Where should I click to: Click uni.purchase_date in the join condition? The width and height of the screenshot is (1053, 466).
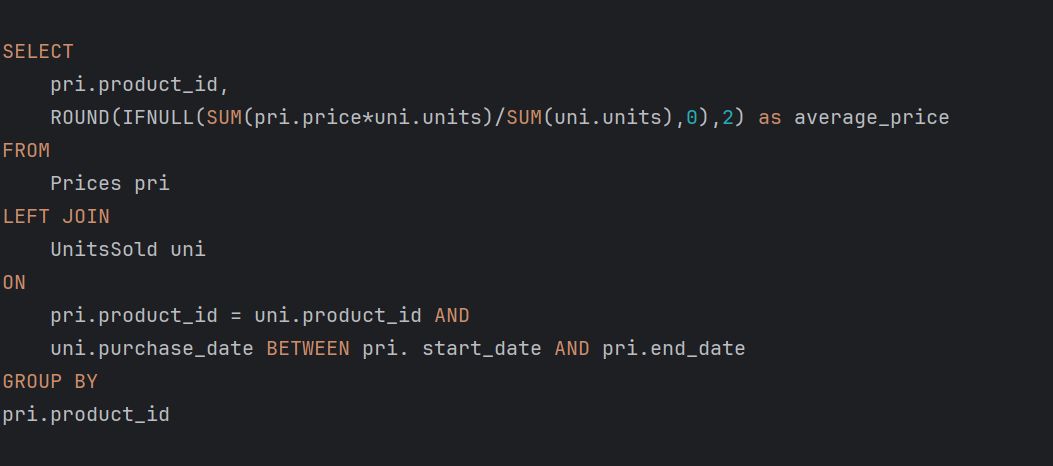point(152,349)
